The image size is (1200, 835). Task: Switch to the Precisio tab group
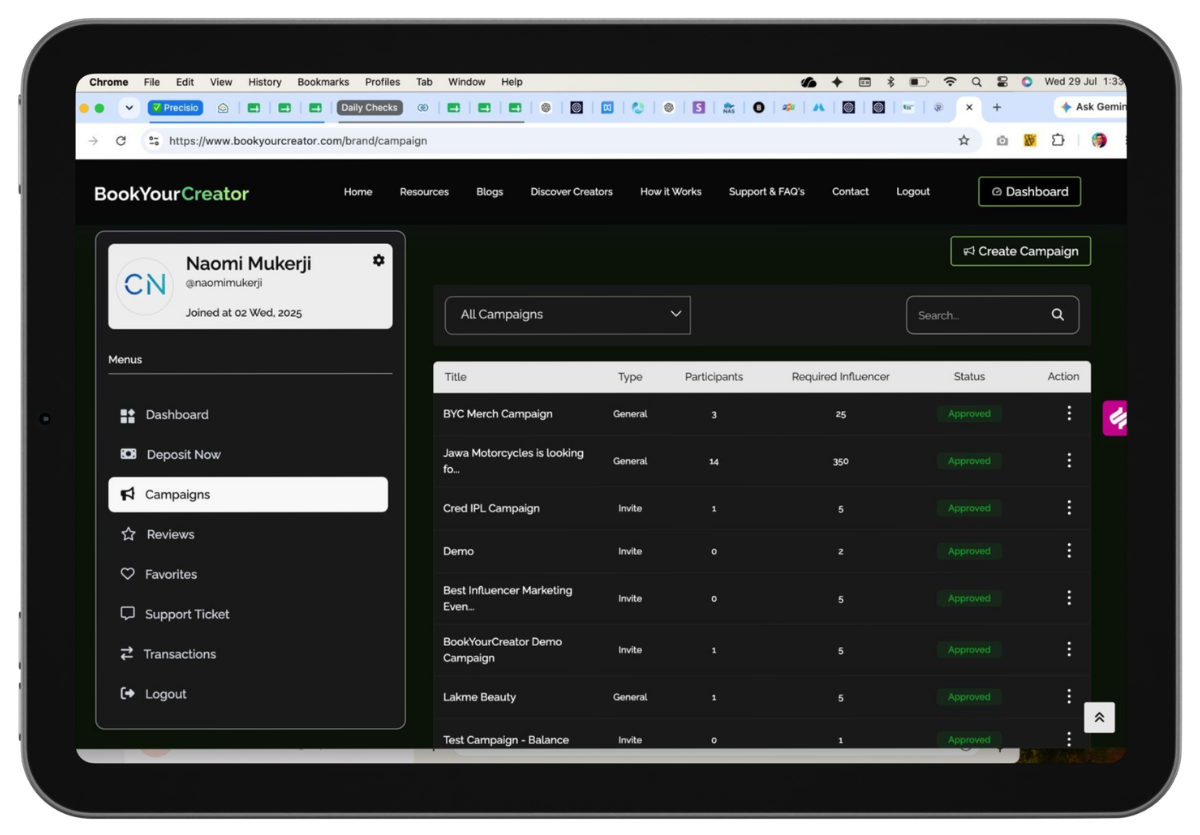tap(175, 108)
